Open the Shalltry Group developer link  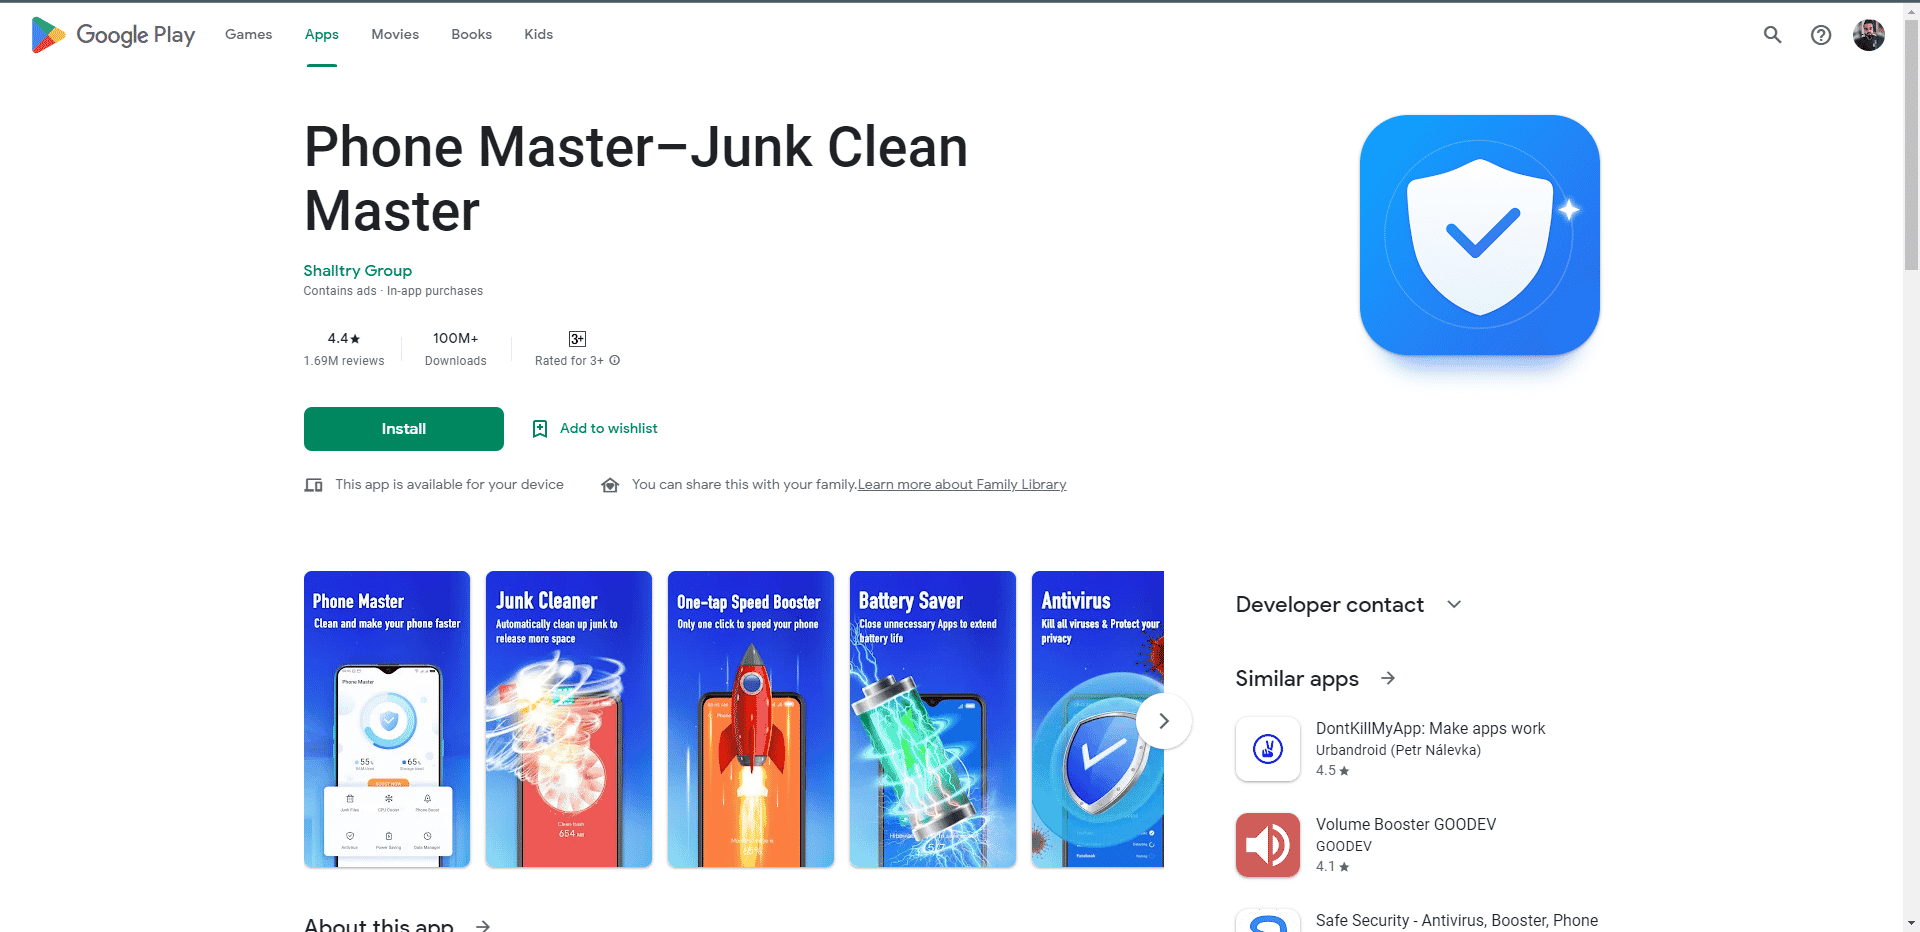pyautogui.click(x=357, y=271)
